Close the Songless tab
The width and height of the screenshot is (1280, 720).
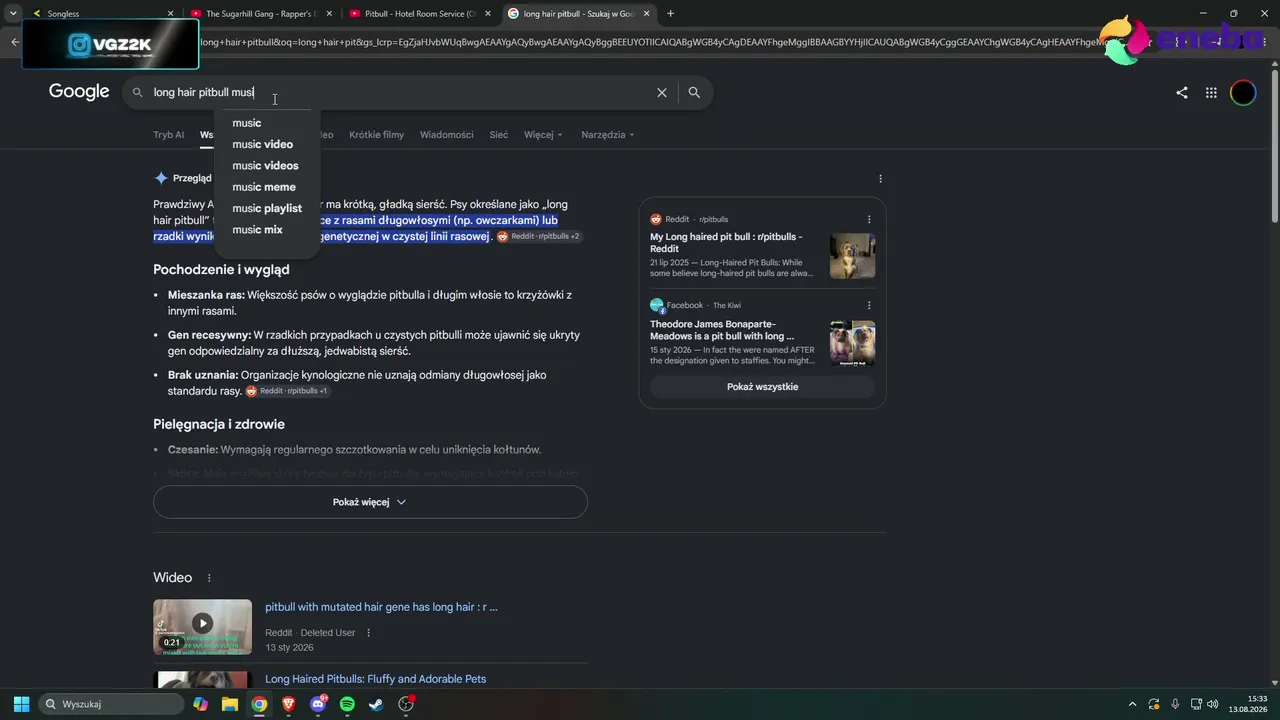point(170,14)
